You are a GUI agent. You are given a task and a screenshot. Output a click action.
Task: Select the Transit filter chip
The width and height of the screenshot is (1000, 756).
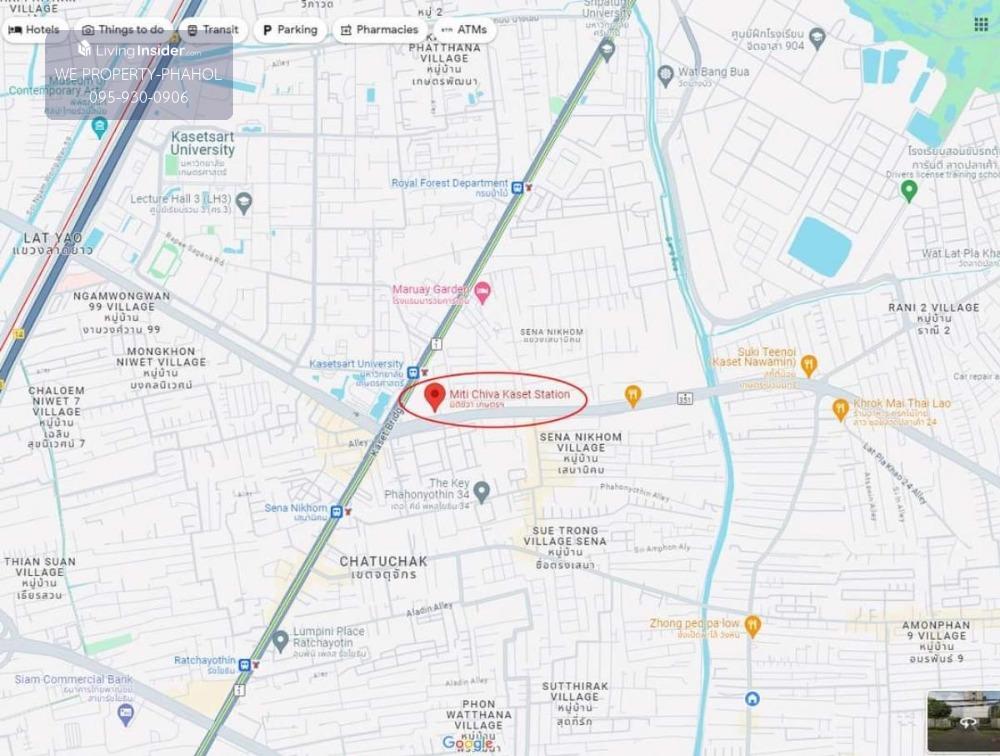pyautogui.click(x=213, y=29)
